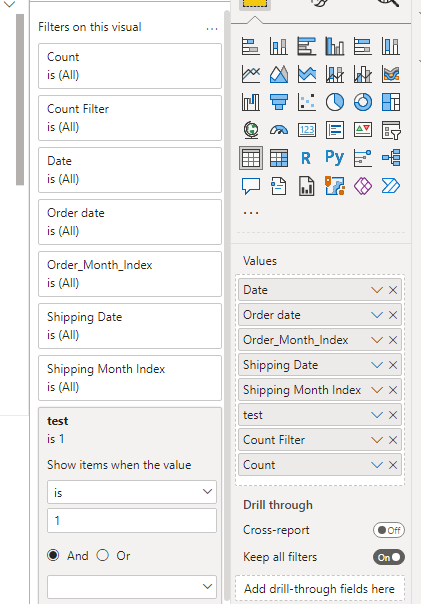Add the Gauge visual
This screenshot has width=421, height=604.
(x=278, y=130)
